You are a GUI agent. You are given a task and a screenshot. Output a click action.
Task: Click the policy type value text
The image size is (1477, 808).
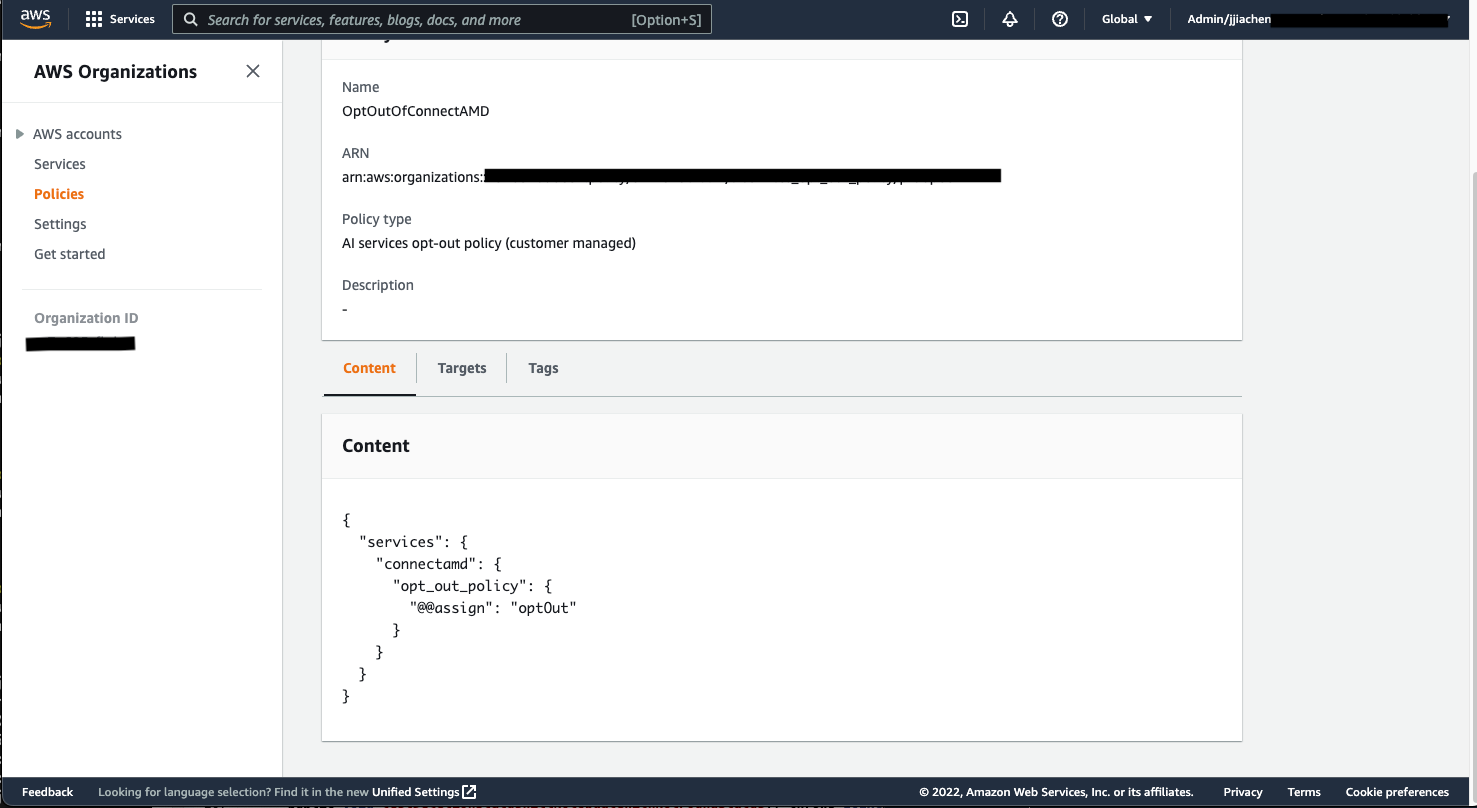pyautogui.click(x=489, y=243)
